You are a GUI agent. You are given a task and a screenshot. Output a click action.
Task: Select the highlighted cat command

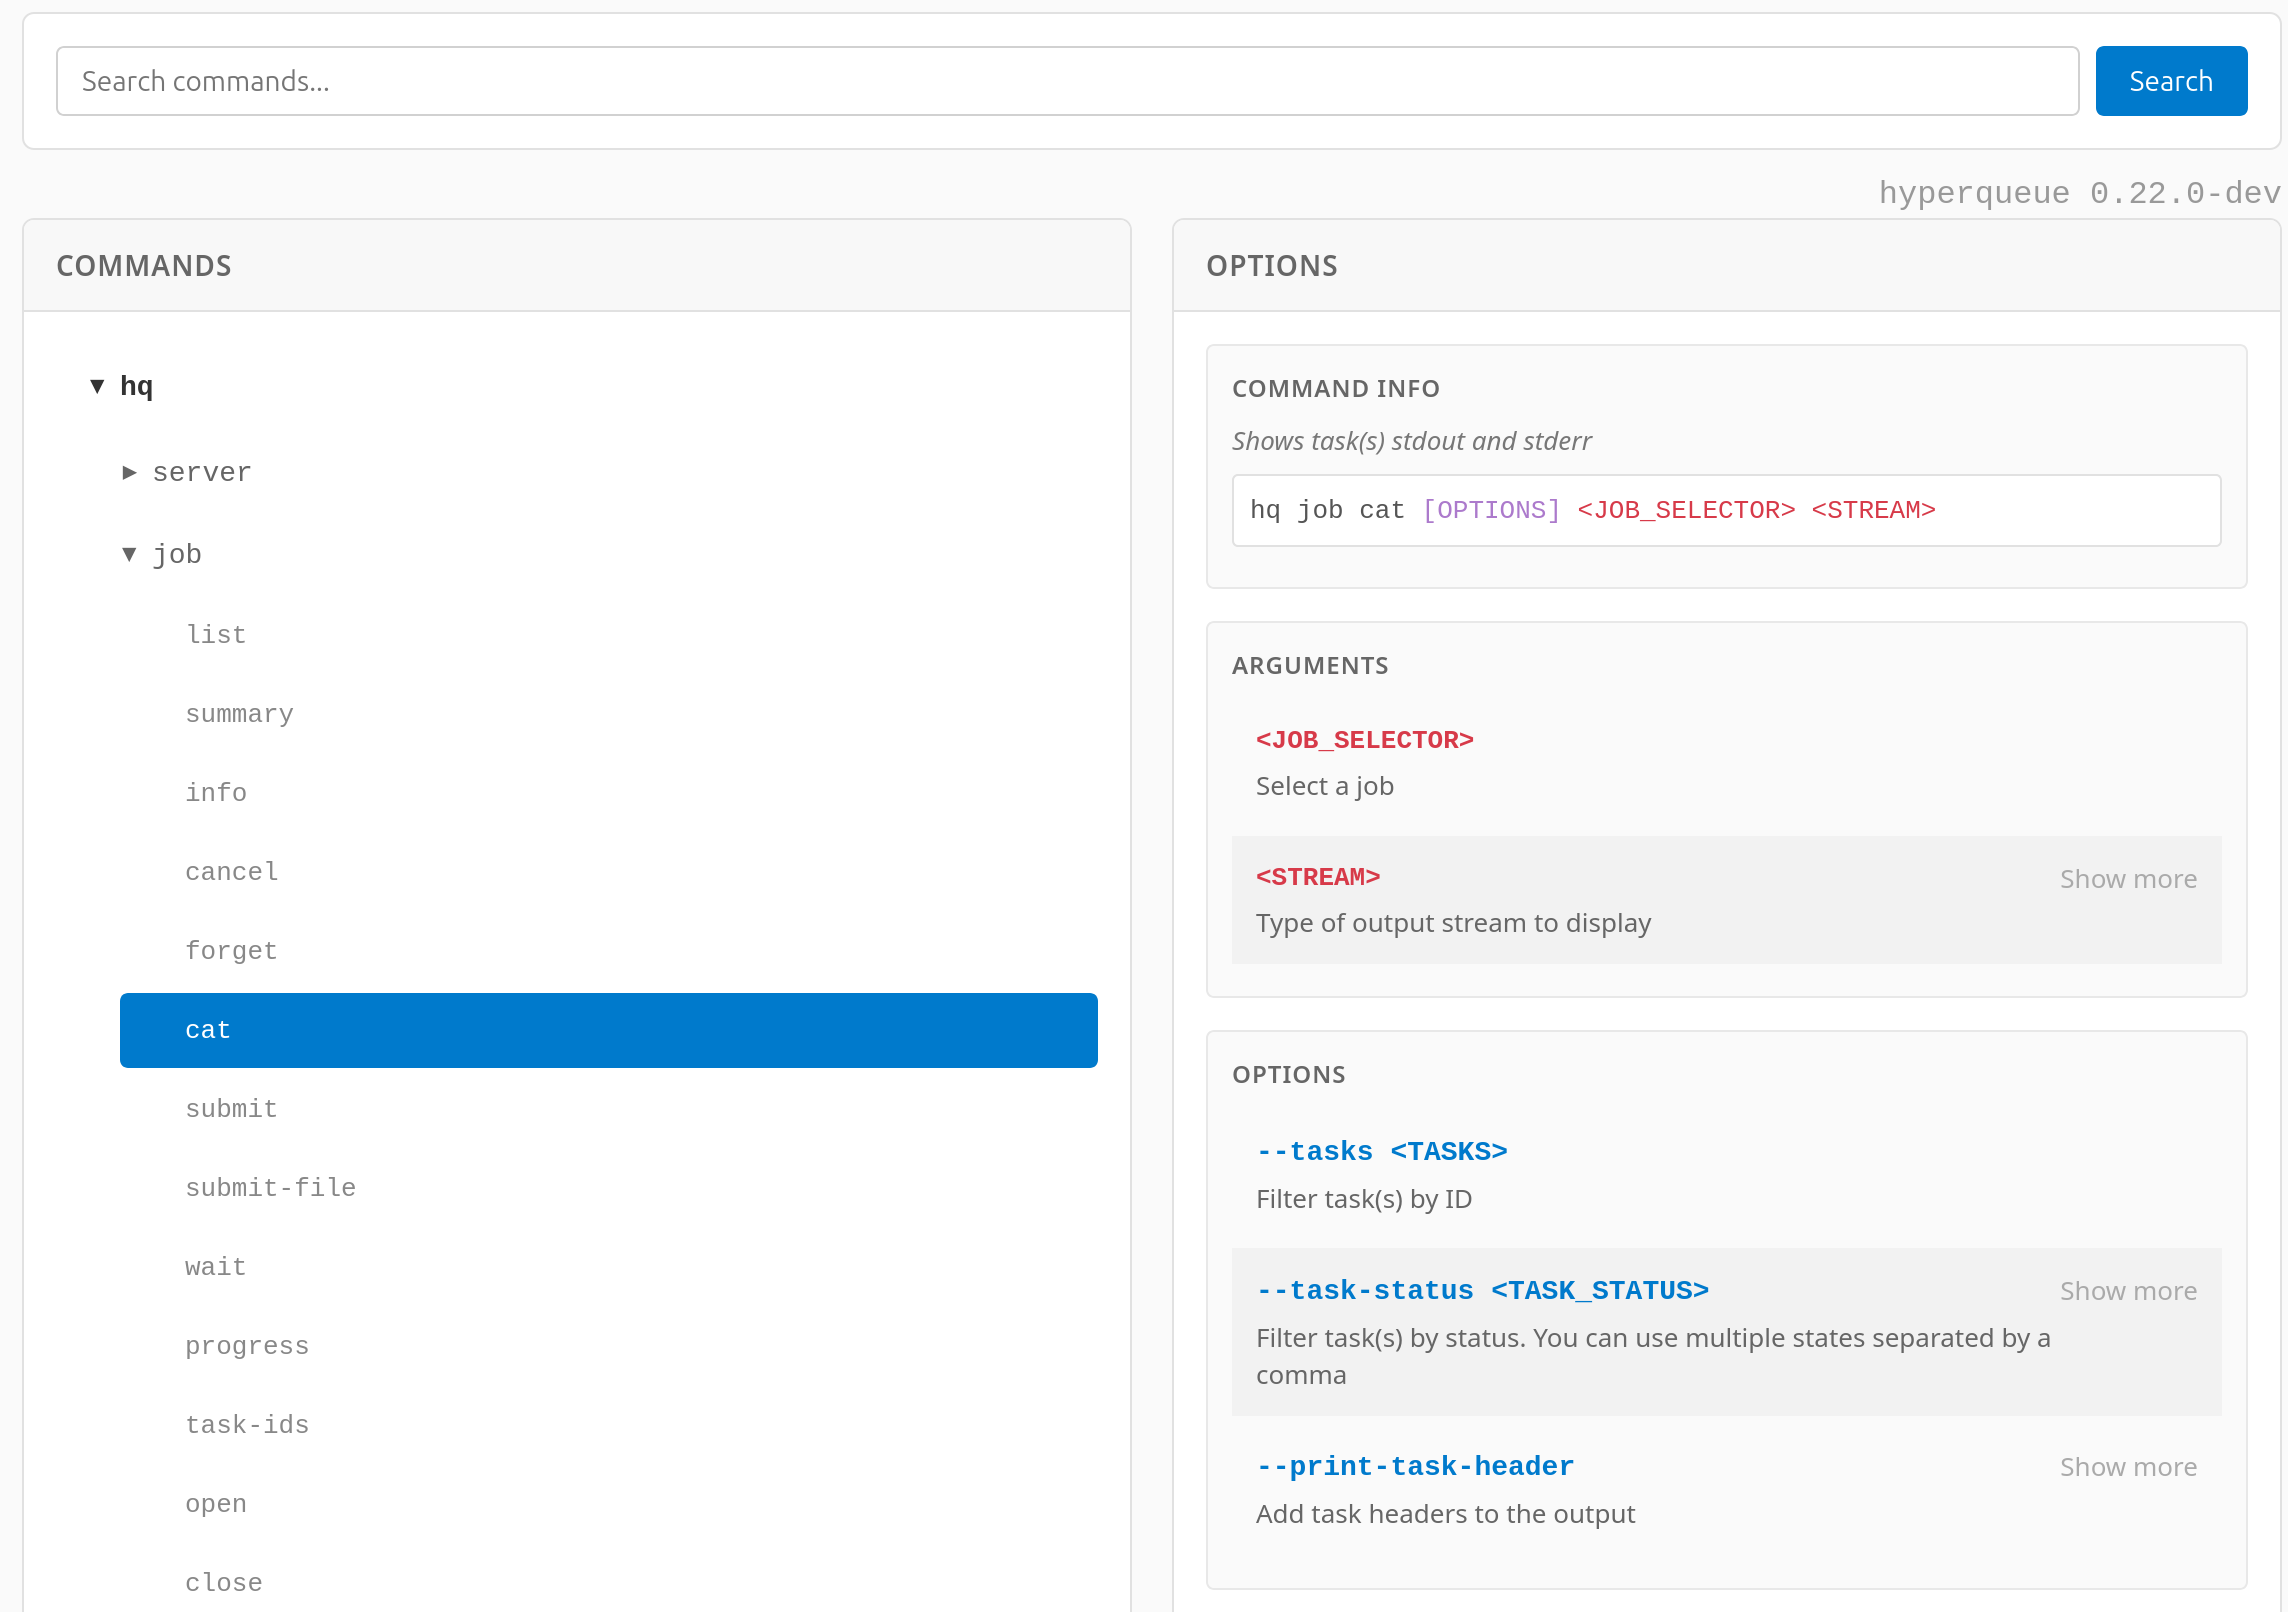click(609, 1030)
